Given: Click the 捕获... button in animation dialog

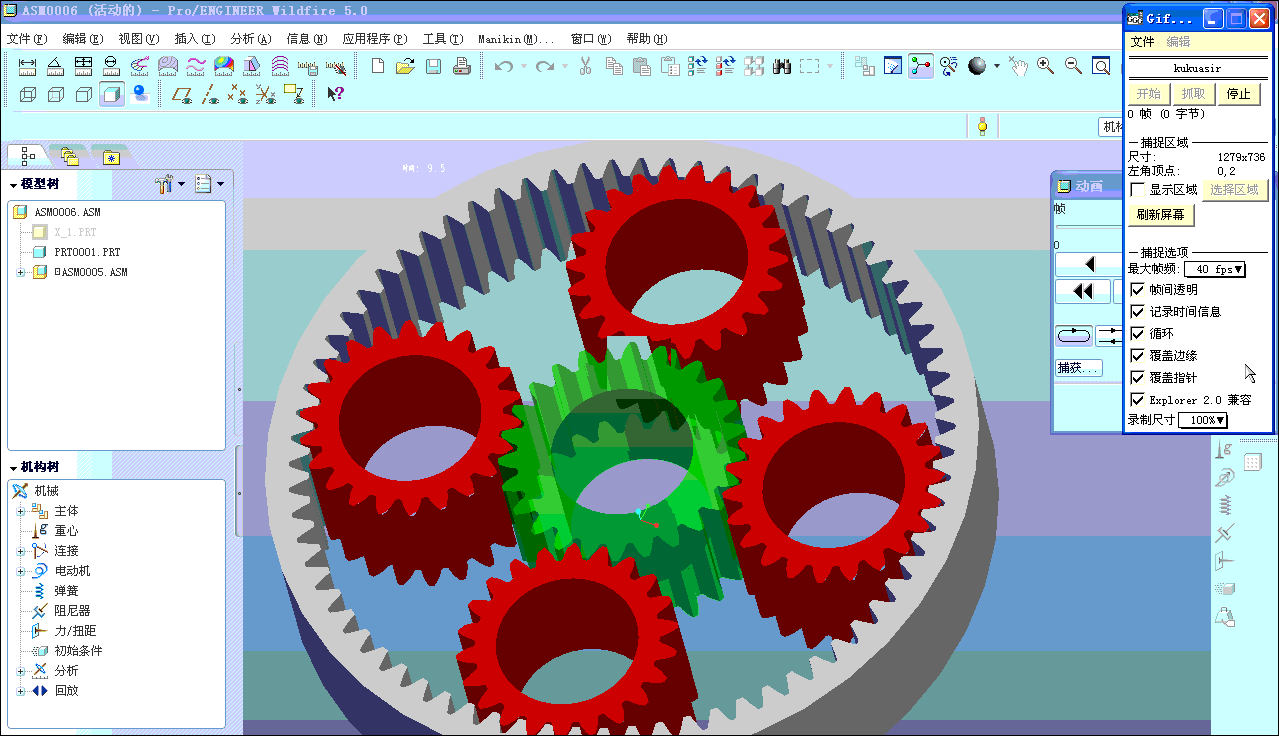Looking at the screenshot, I should point(1079,368).
